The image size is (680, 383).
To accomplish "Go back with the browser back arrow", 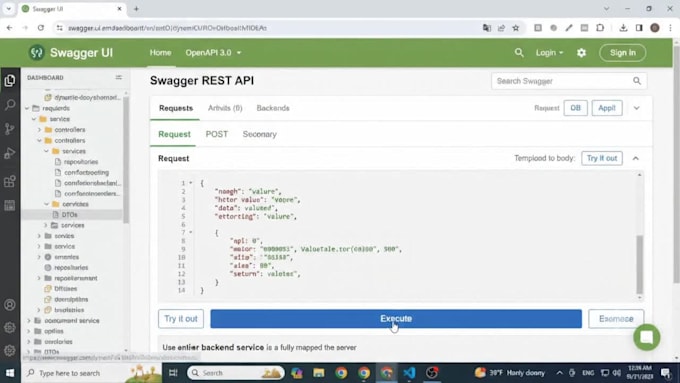I will point(10,28).
